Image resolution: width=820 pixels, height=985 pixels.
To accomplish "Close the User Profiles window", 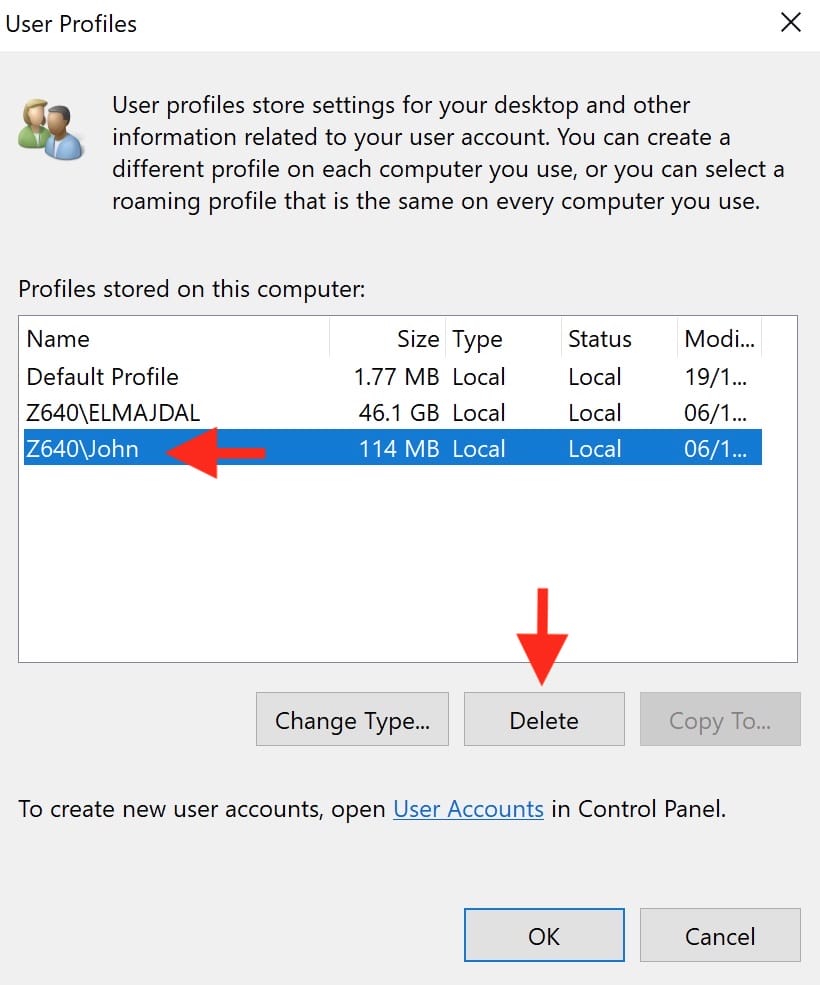I will [790, 22].
